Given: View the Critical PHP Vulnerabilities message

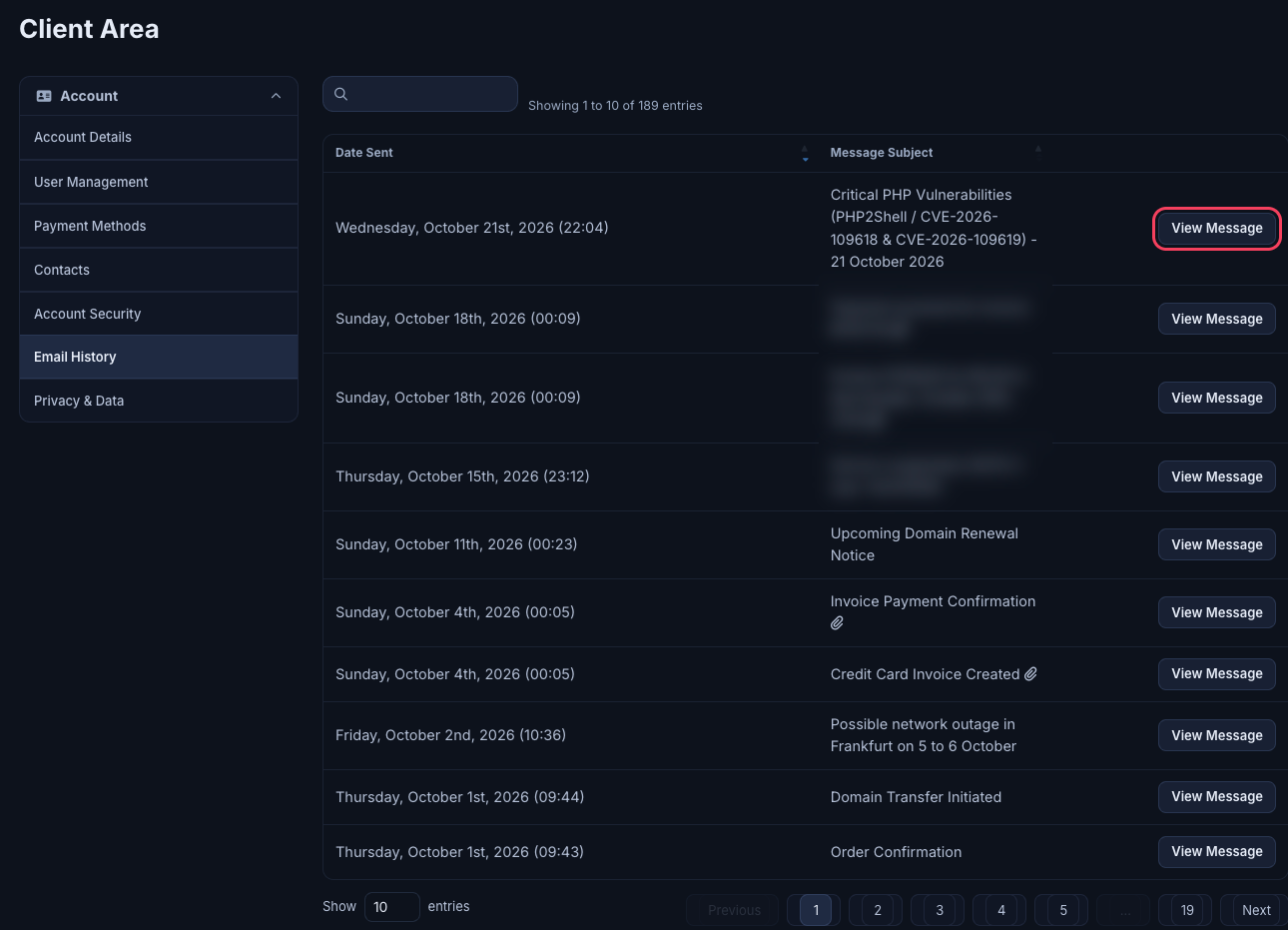Looking at the screenshot, I should [x=1217, y=228].
